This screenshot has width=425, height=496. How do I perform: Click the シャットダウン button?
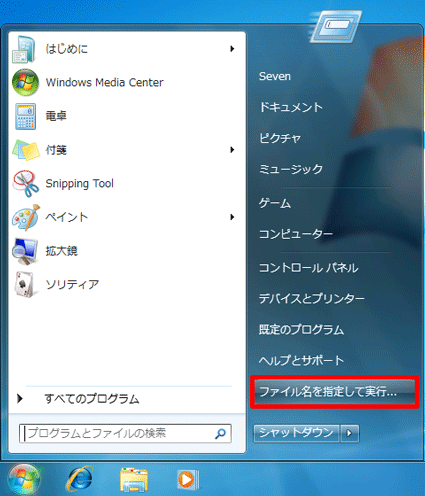pyautogui.click(x=296, y=433)
